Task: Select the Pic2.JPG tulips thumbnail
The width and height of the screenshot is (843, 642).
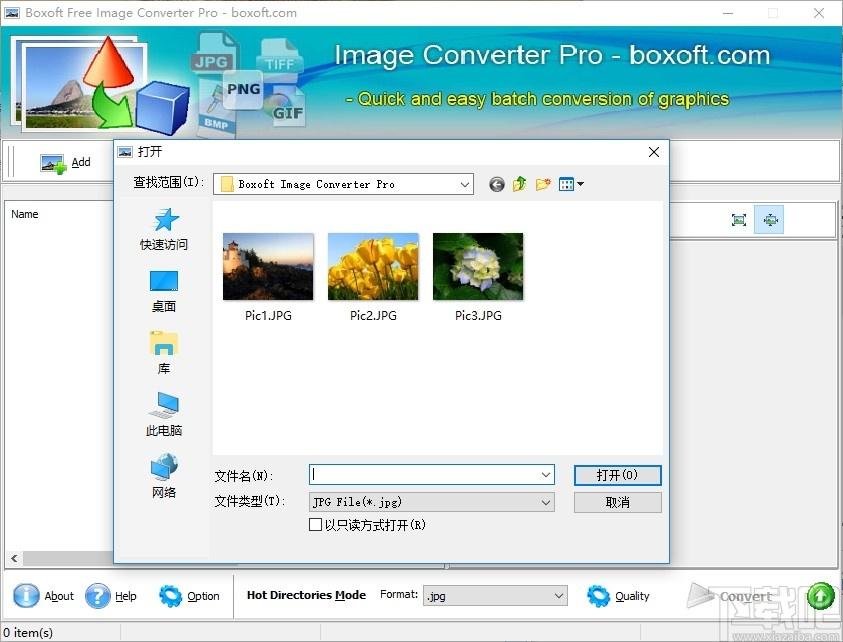Action: pos(373,267)
